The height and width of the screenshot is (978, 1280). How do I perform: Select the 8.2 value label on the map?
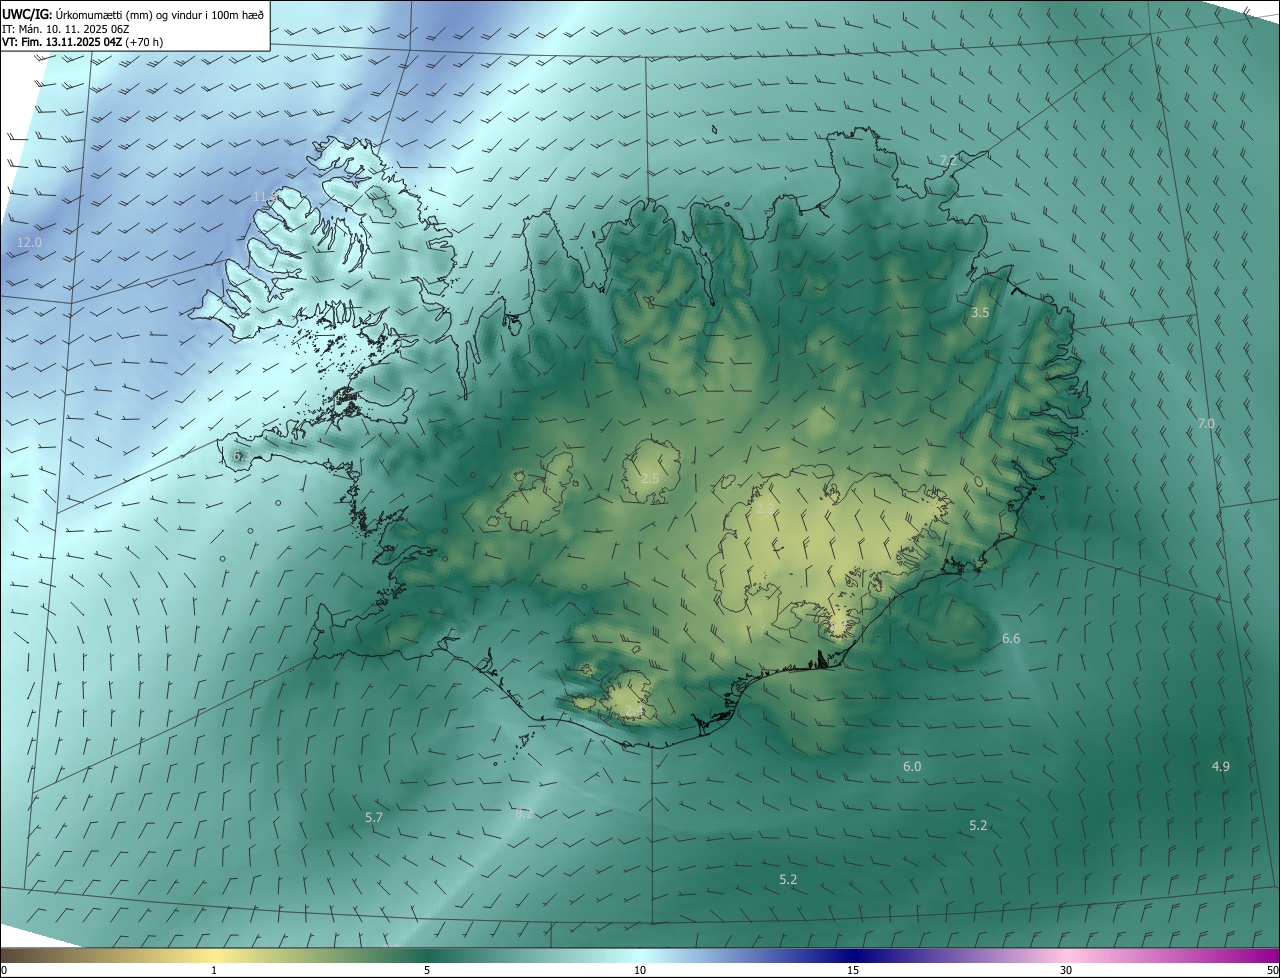tap(524, 814)
